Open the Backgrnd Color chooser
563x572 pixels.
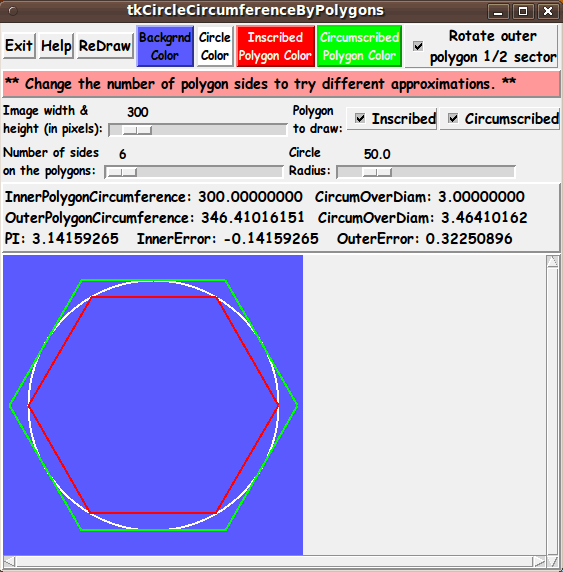[165, 46]
